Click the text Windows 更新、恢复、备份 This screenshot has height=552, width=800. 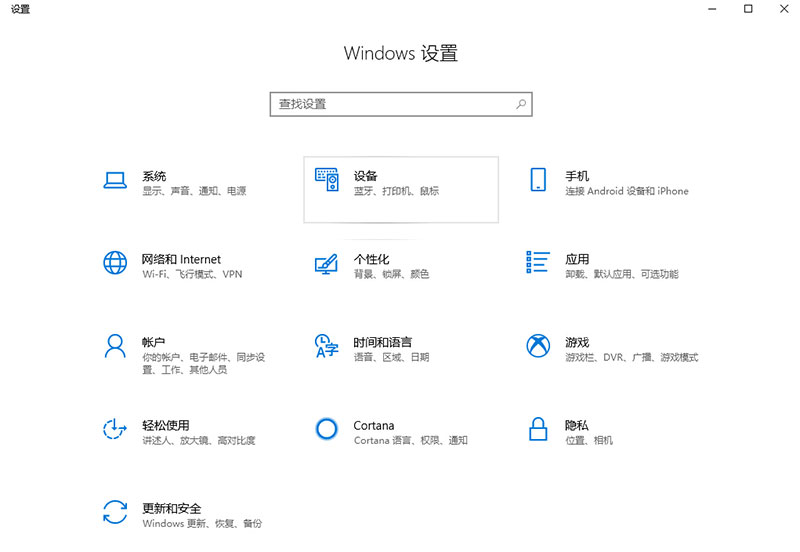click(202, 524)
